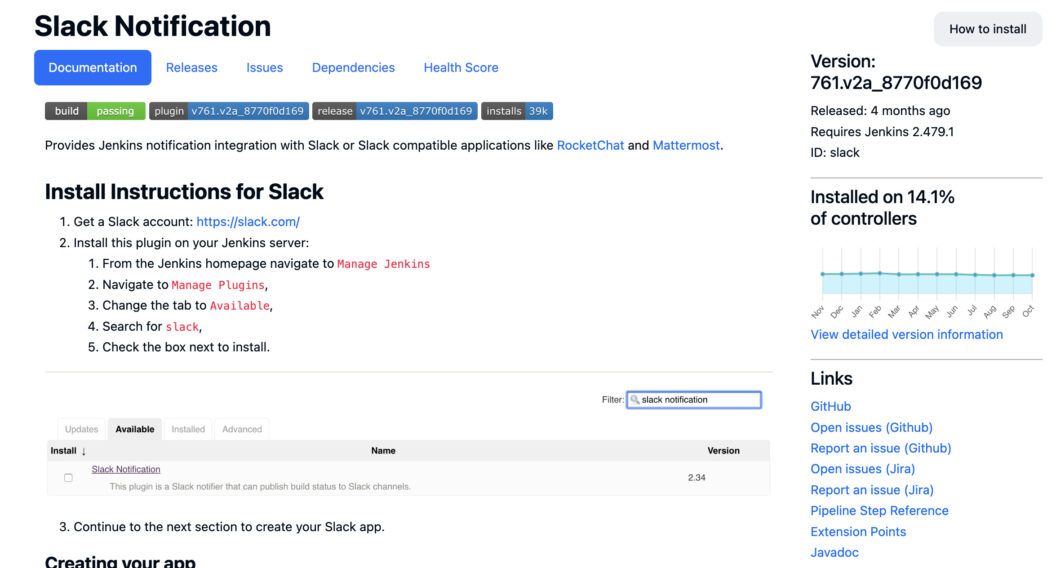Image resolution: width=1056 pixels, height=568 pixels.
Task: Switch to the Releases tab
Action: [x=191, y=67]
